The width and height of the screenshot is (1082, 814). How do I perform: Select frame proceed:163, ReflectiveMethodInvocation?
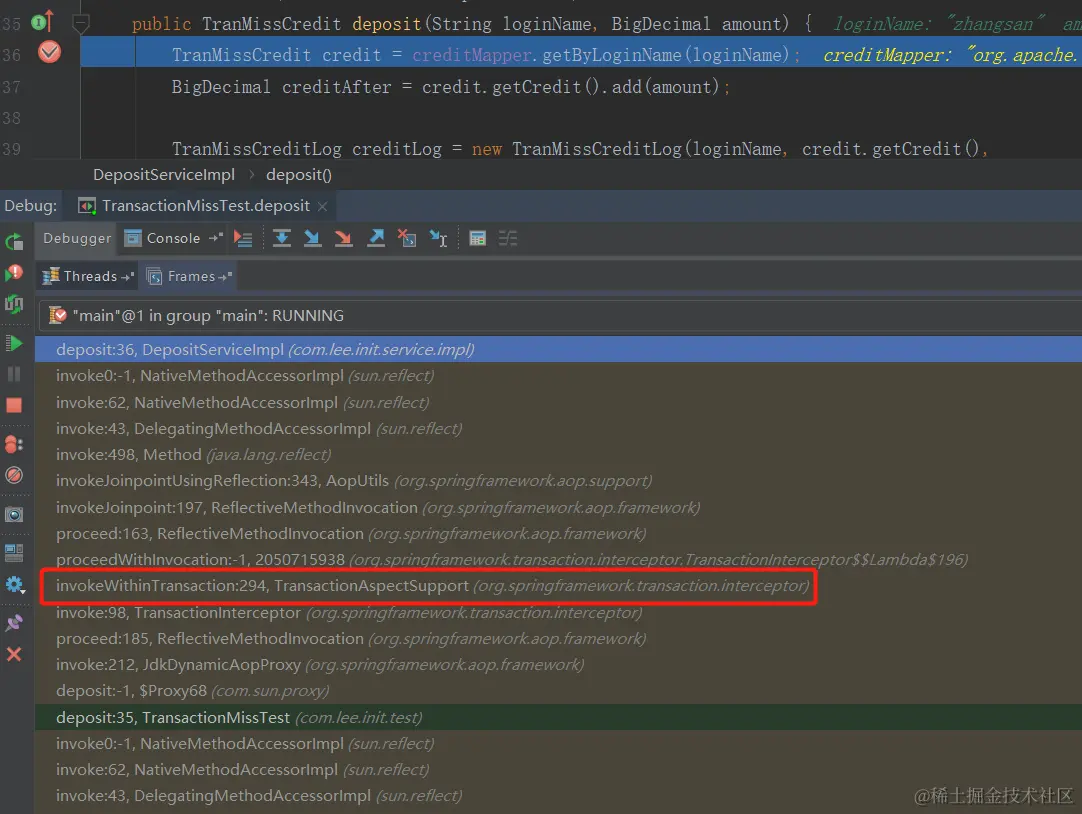point(558,534)
